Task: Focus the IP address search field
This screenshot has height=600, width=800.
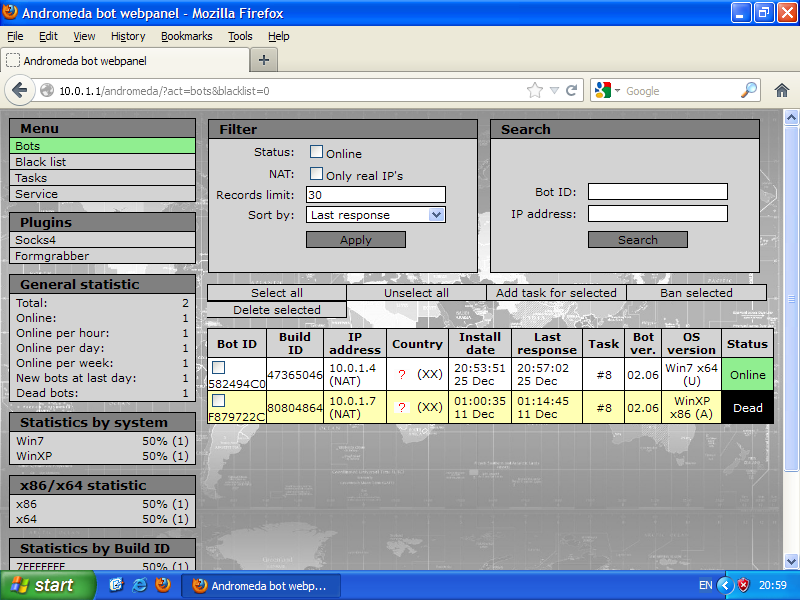Action: coord(658,214)
